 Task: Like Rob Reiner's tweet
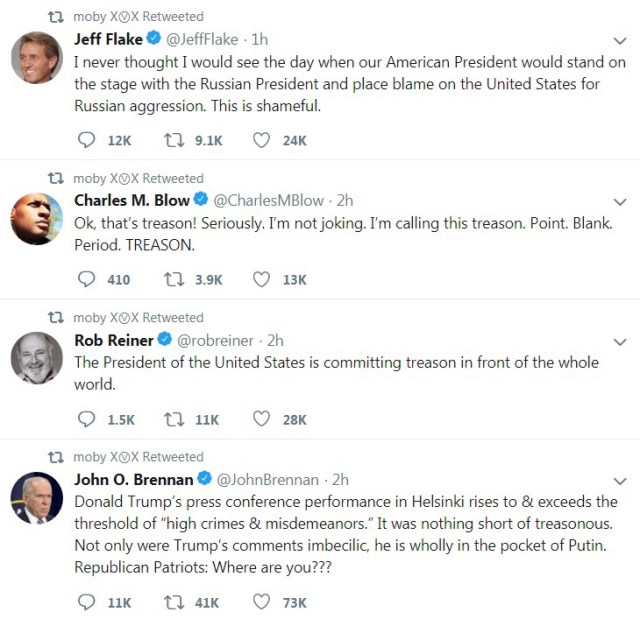point(262,419)
